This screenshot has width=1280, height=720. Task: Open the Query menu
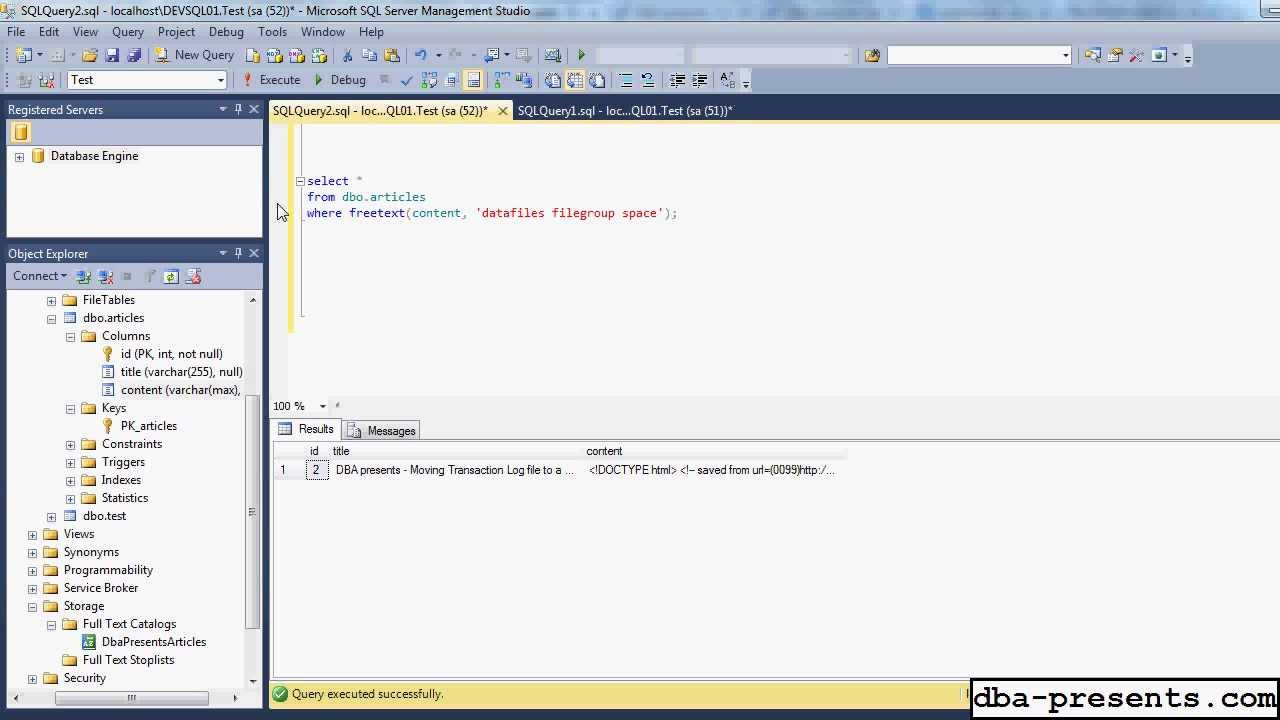[x=128, y=32]
